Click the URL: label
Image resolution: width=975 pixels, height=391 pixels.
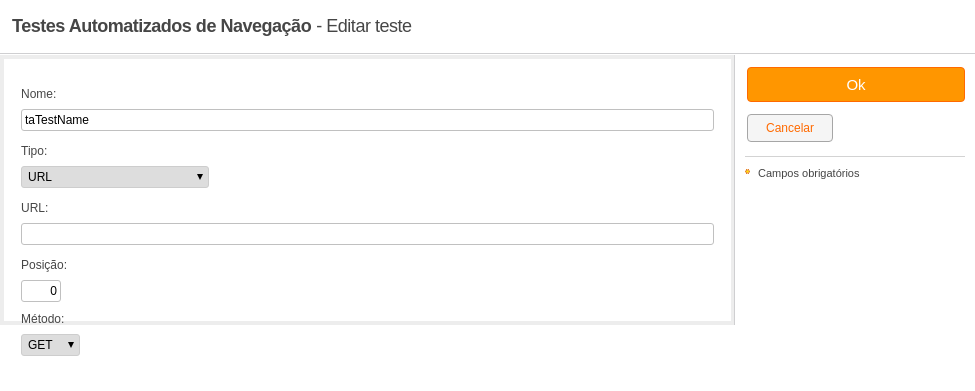35,208
